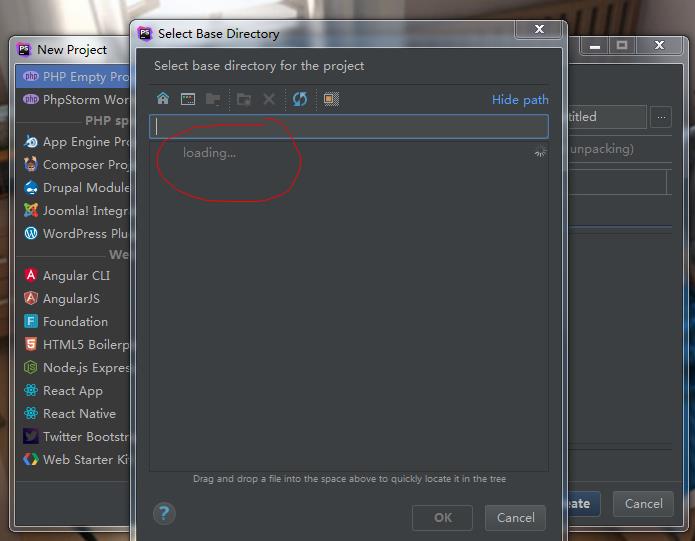
Task: Select the PhpStorm Workshop project type
Action: pyautogui.click(x=73, y=100)
